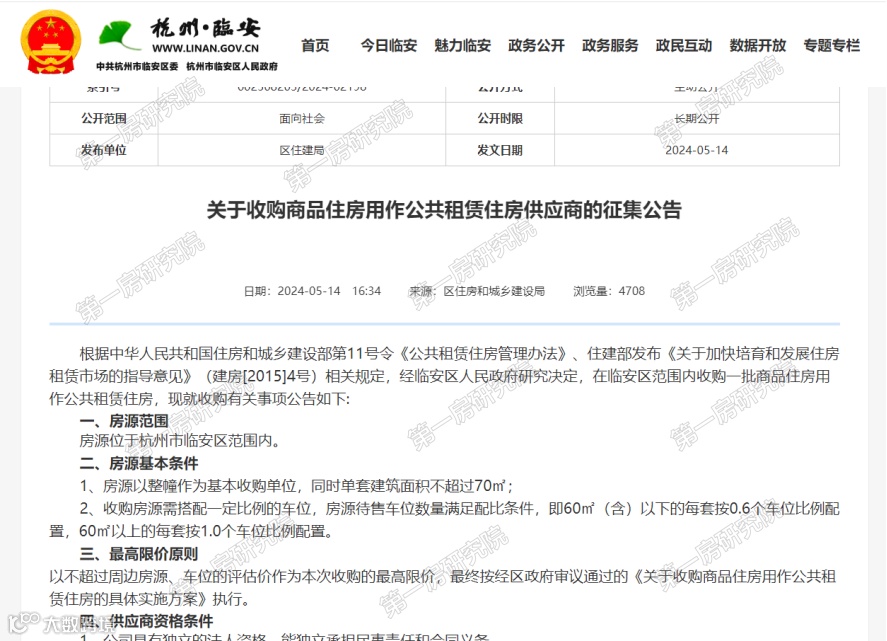Image resolution: width=887 pixels, height=641 pixels.
Task: Click the 浏览量：4708 view count
Action: [609, 291]
